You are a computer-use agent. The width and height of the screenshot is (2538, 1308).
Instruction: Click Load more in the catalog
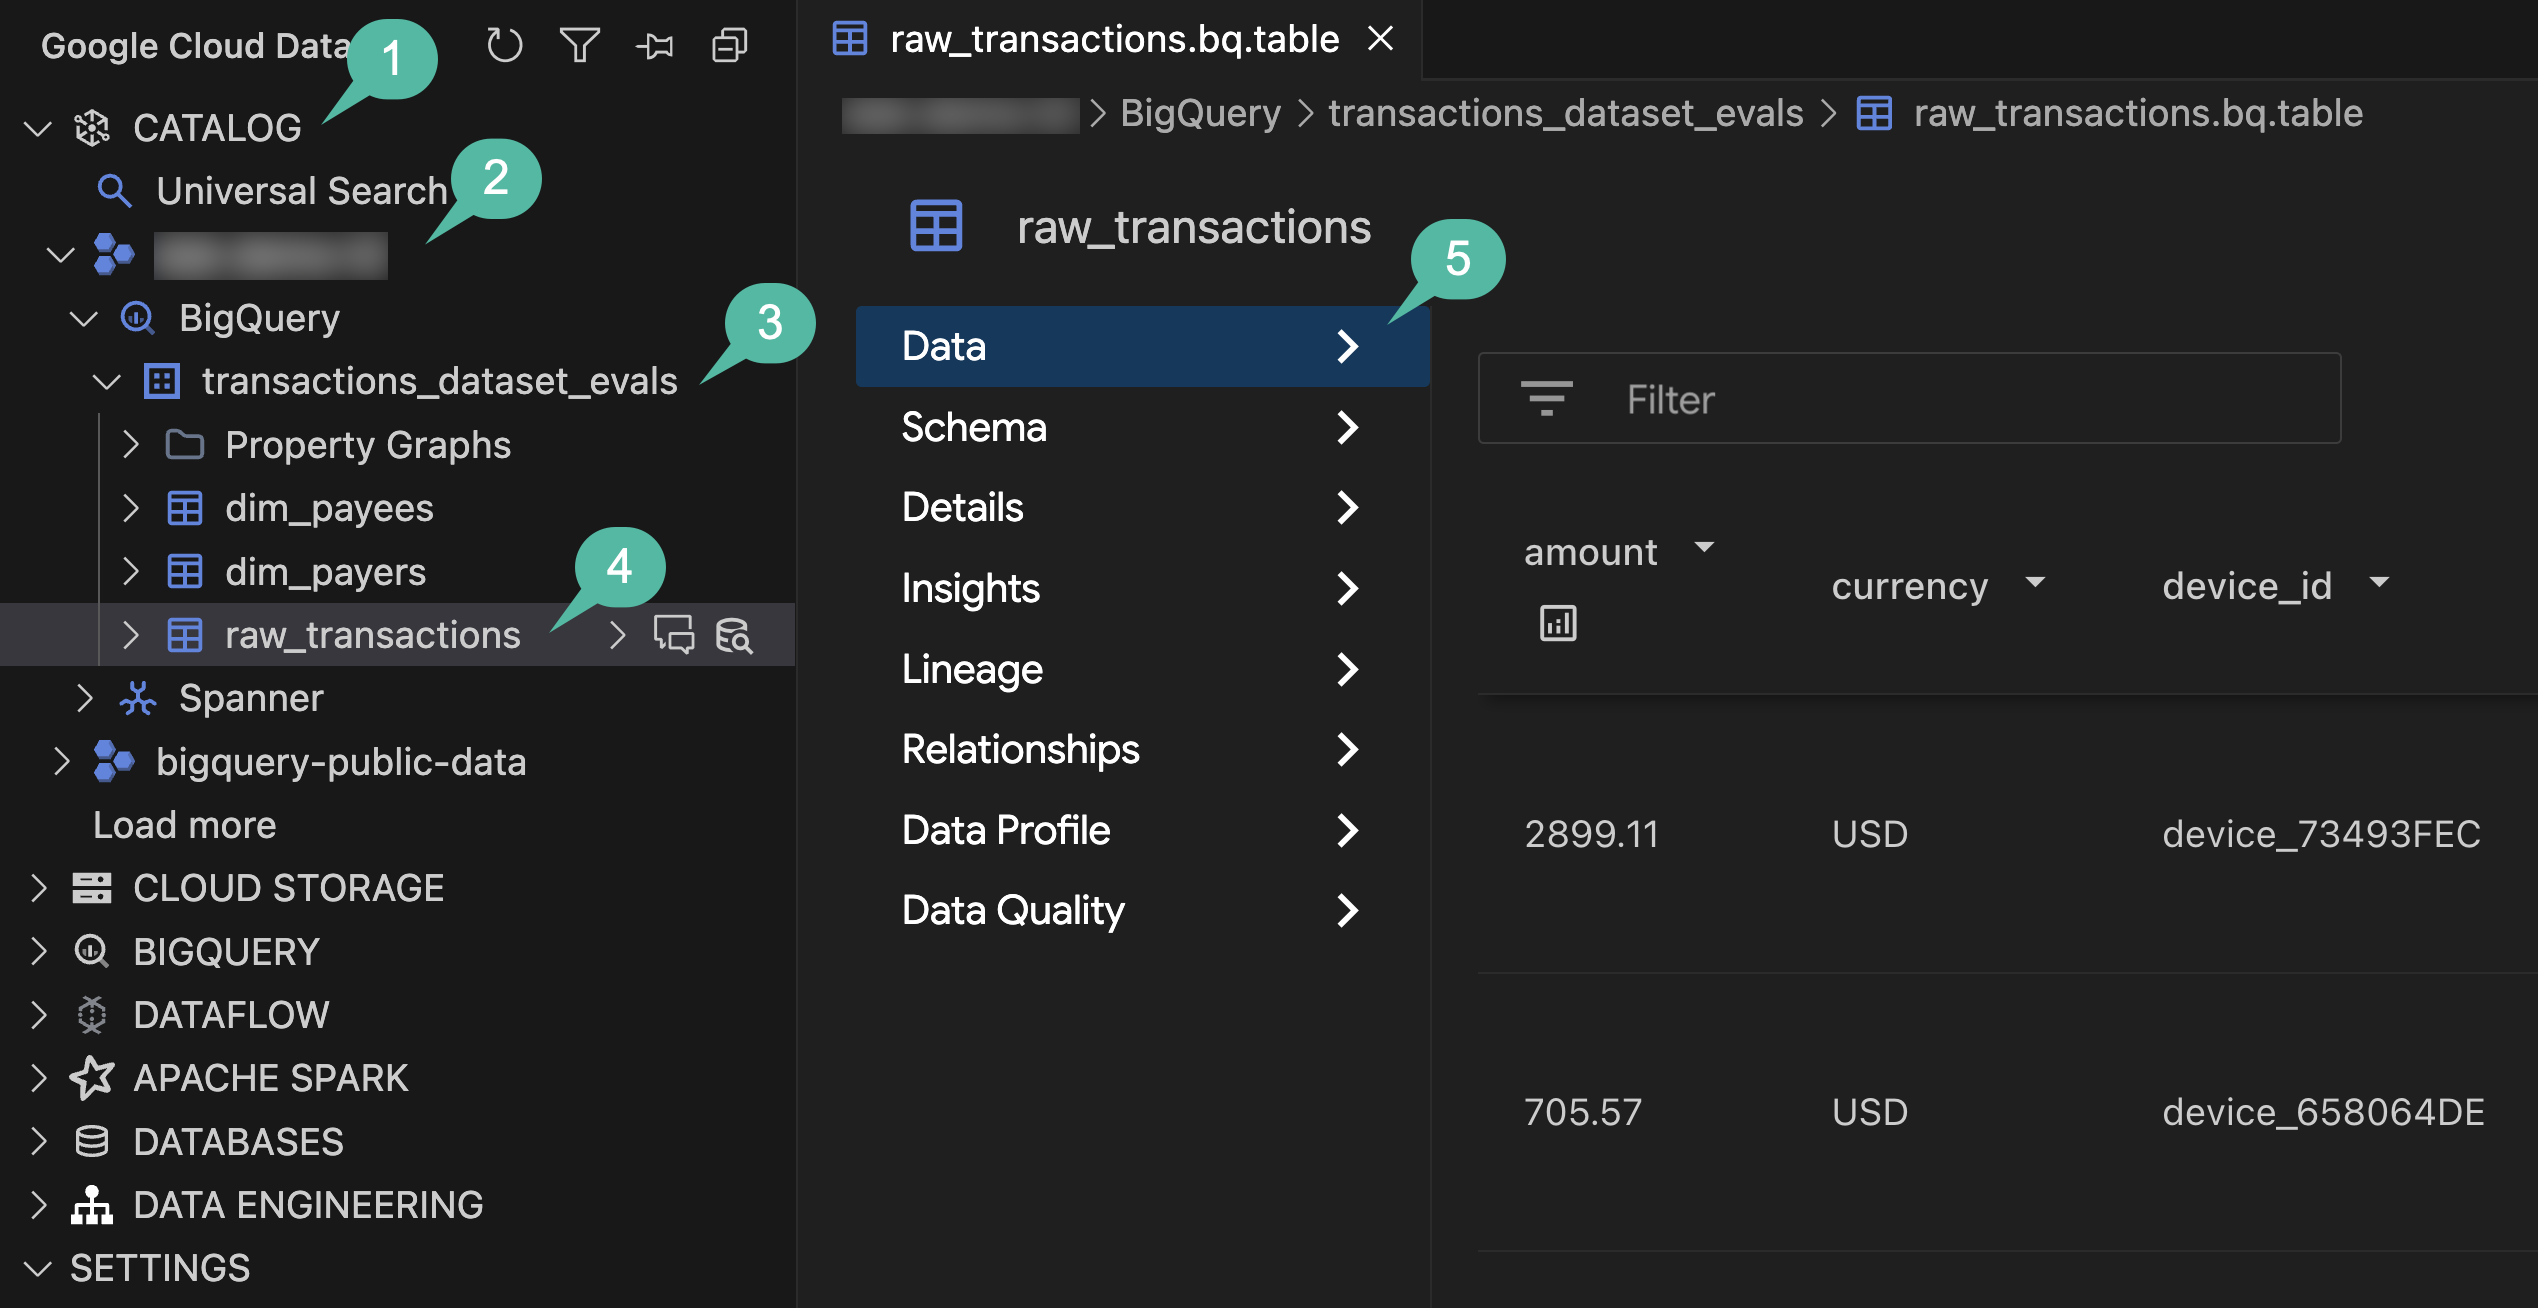click(184, 825)
